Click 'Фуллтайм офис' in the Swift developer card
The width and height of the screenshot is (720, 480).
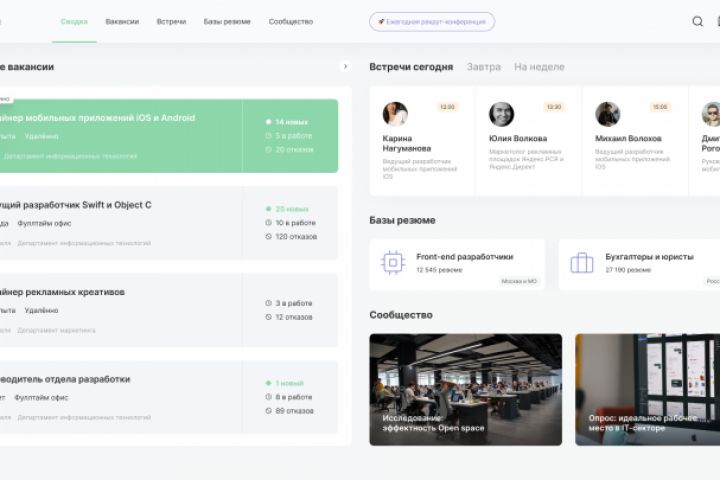tap(44, 223)
